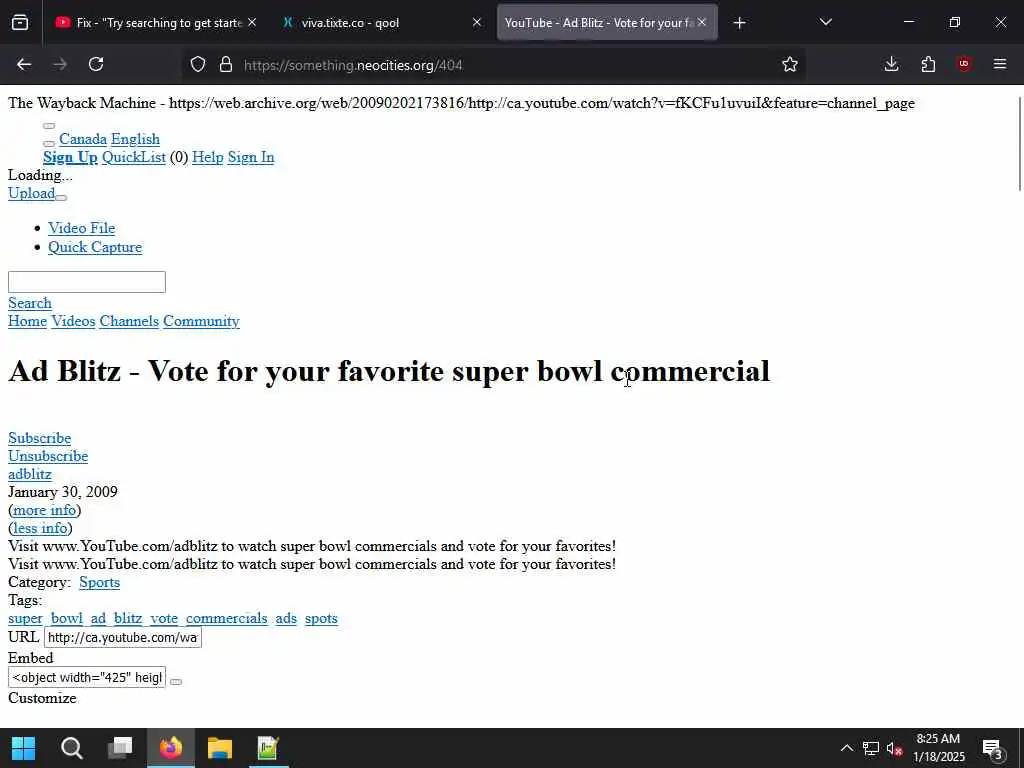The height and width of the screenshot is (768, 1024).
Task: Go to the Channels link
Action: [x=129, y=321]
